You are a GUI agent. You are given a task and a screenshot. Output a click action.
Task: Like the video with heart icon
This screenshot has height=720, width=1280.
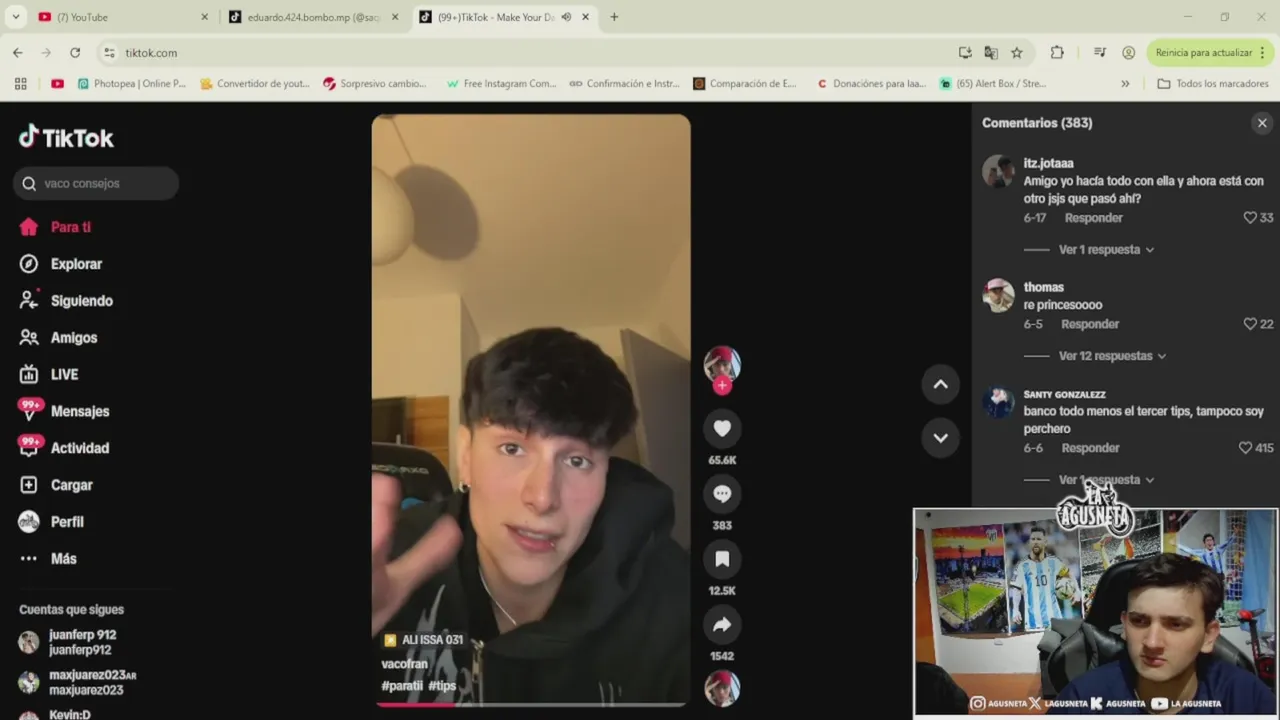click(x=722, y=429)
